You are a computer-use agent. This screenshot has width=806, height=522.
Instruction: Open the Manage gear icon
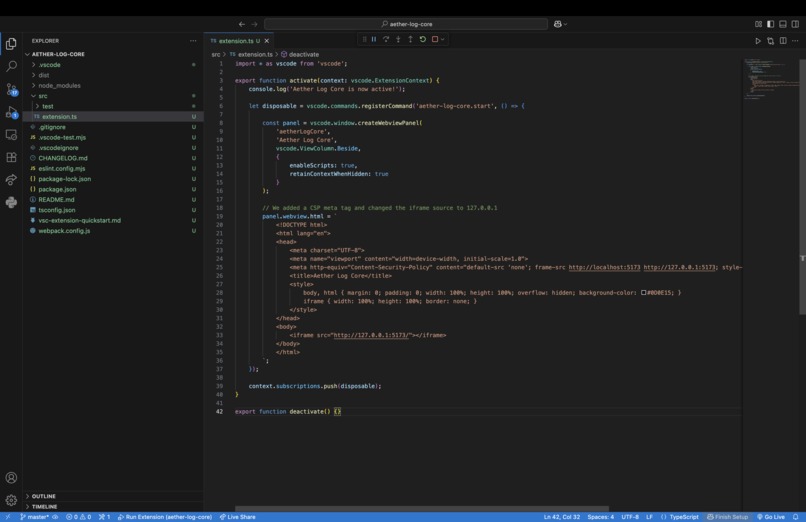11,500
